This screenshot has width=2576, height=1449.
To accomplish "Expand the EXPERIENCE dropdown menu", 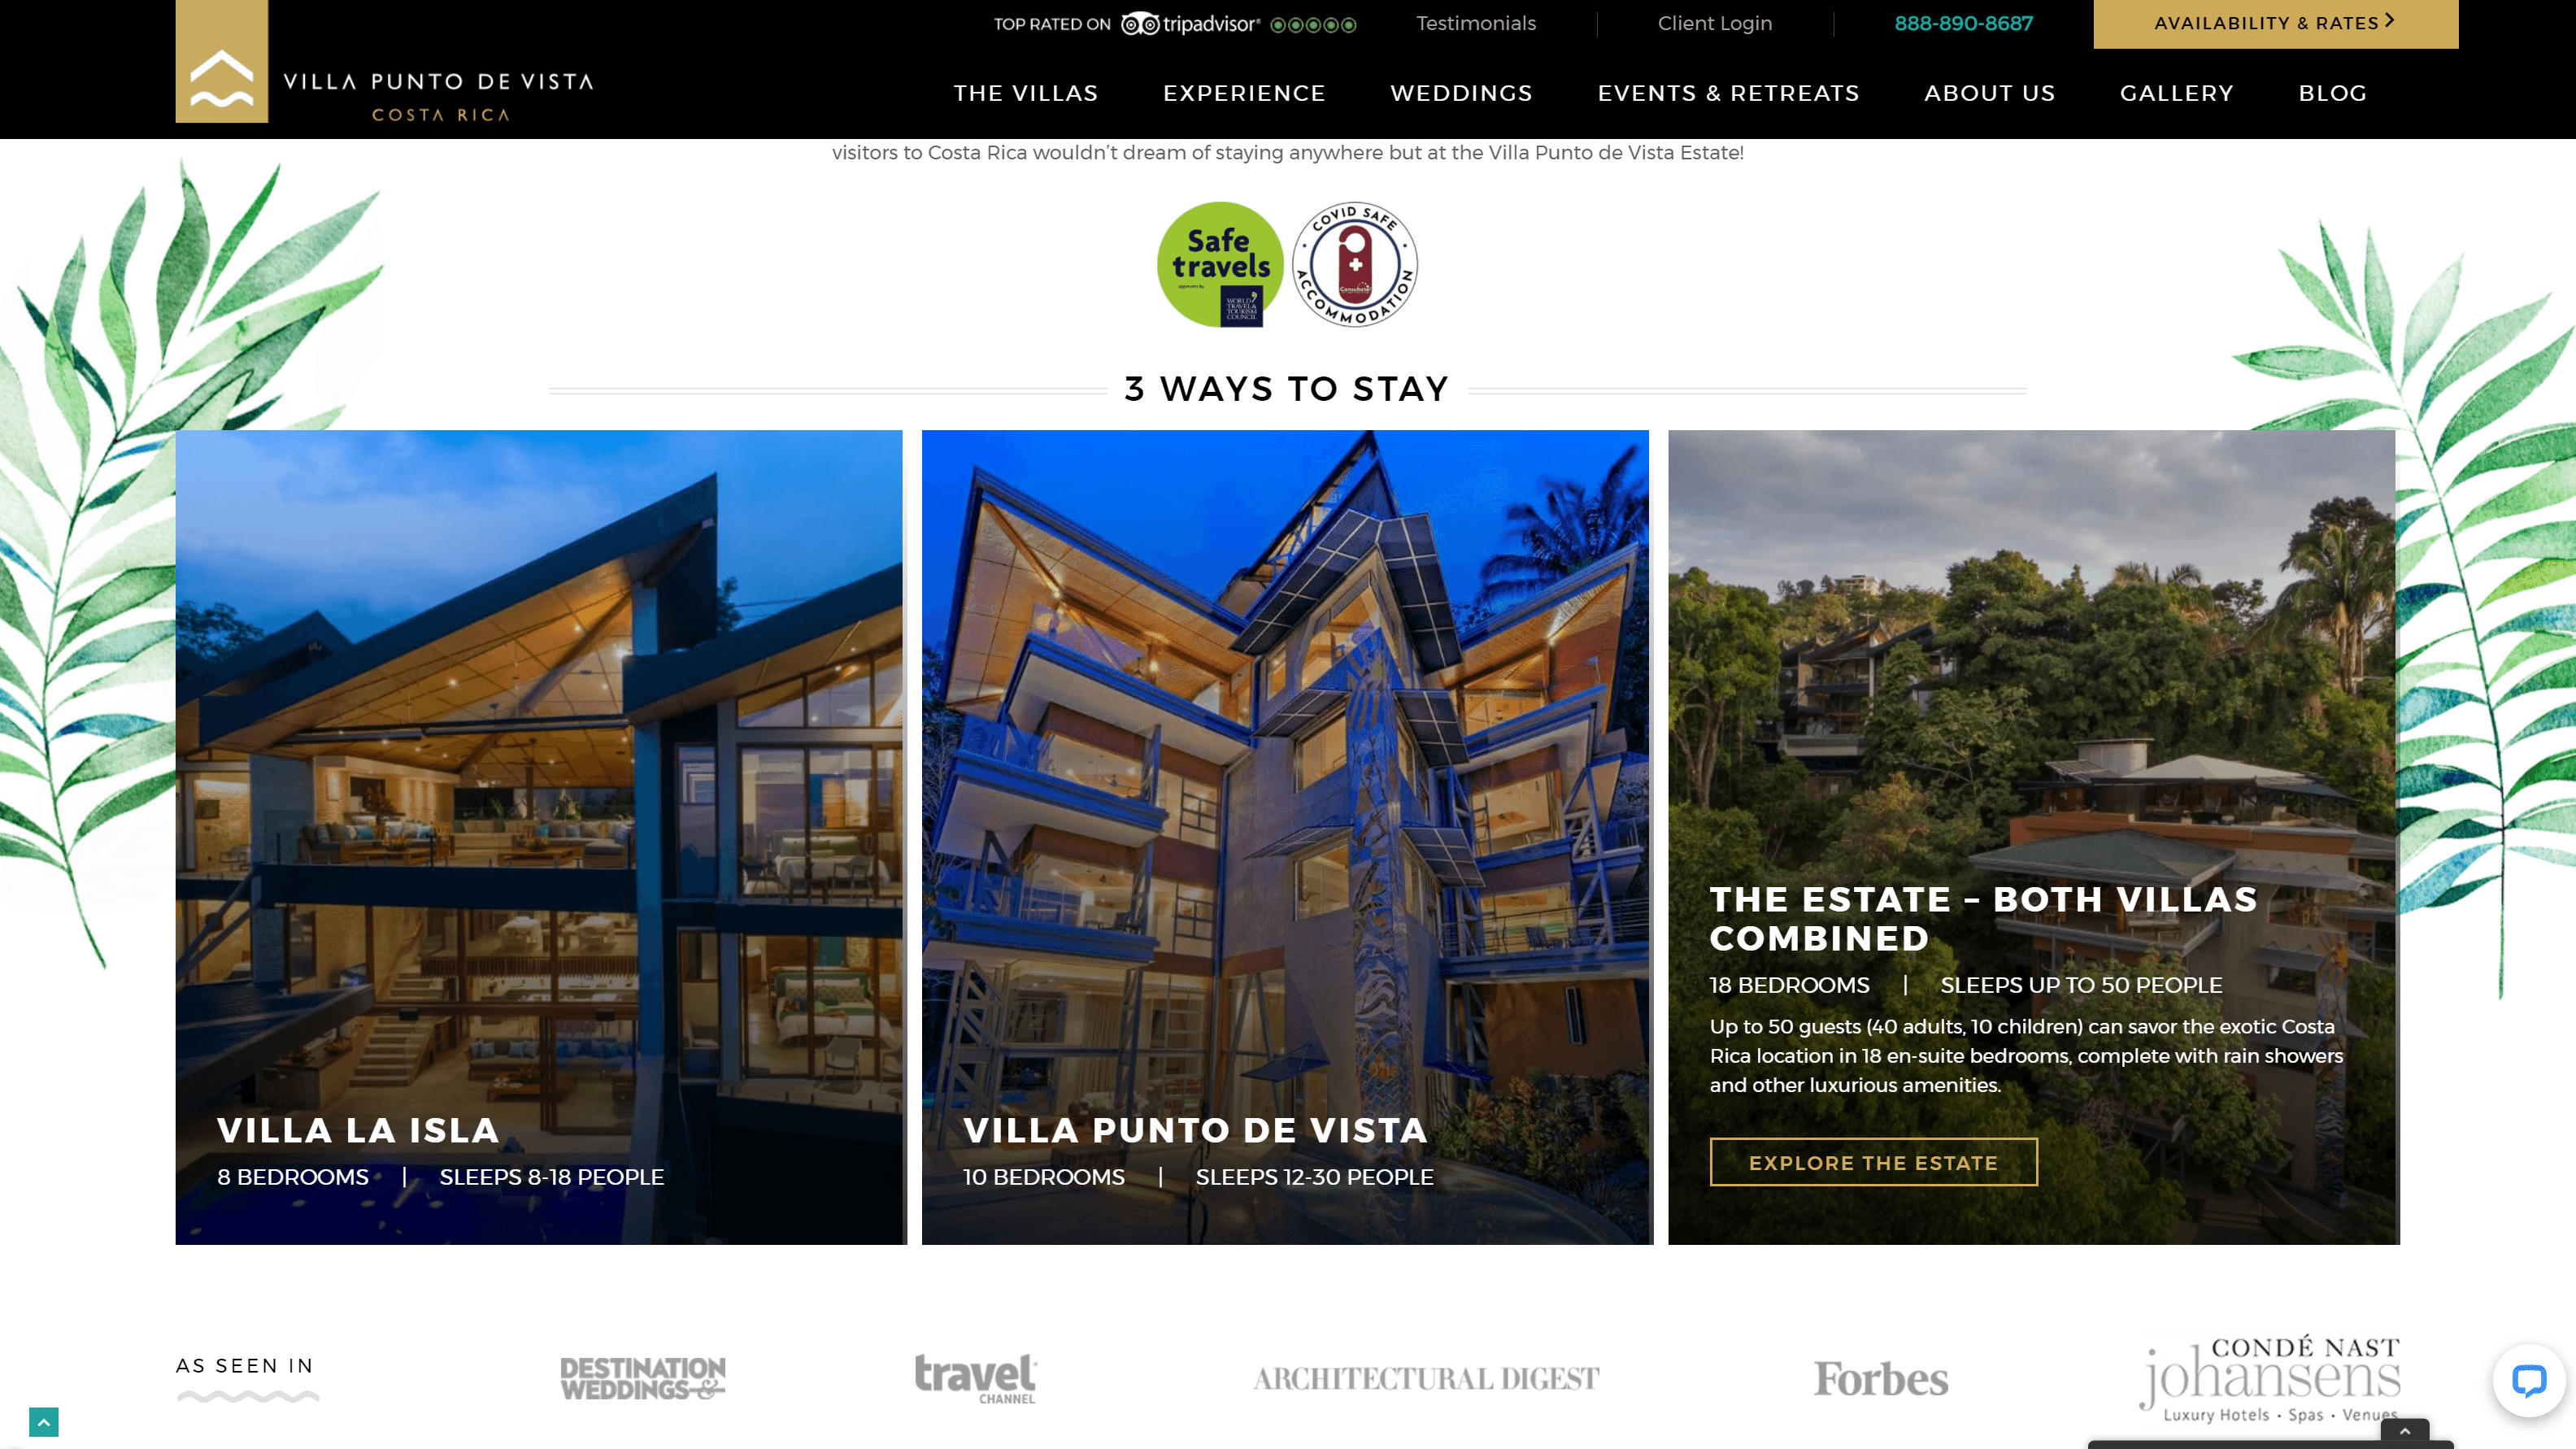I will click(1244, 94).
